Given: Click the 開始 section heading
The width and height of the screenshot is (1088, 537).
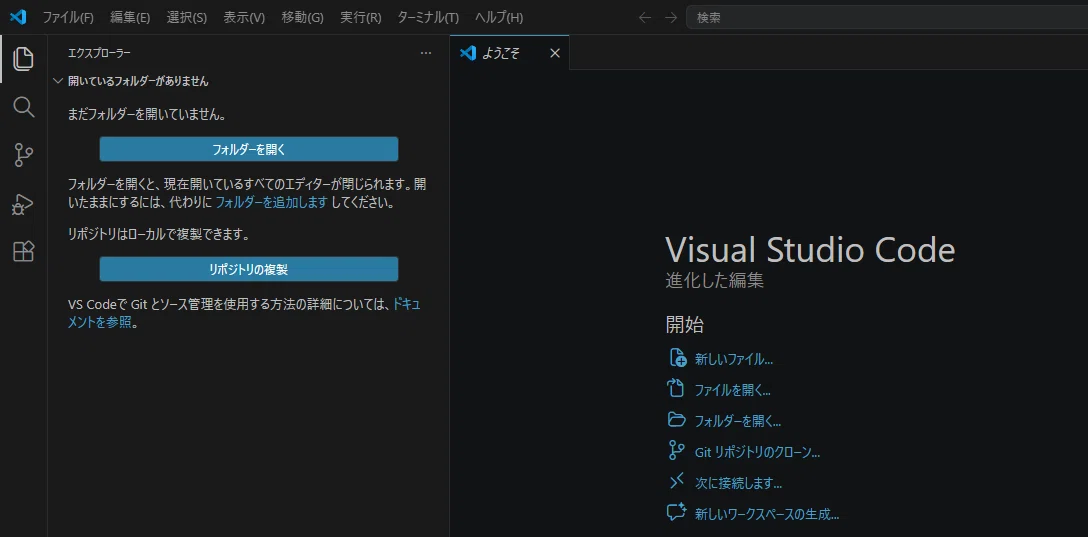Looking at the screenshot, I should [x=686, y=324].
